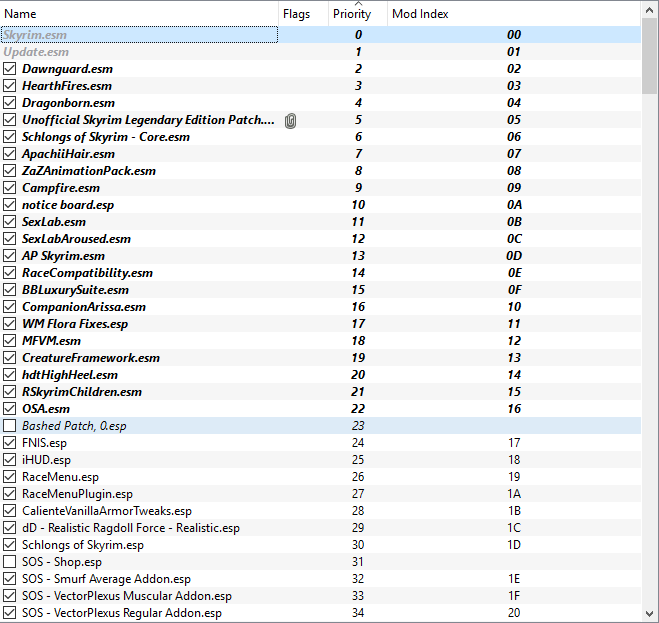Disable the Dragonborn.esm plugin checkbox
The height and width of the screenshot is (623, 659).
(10, 103)
